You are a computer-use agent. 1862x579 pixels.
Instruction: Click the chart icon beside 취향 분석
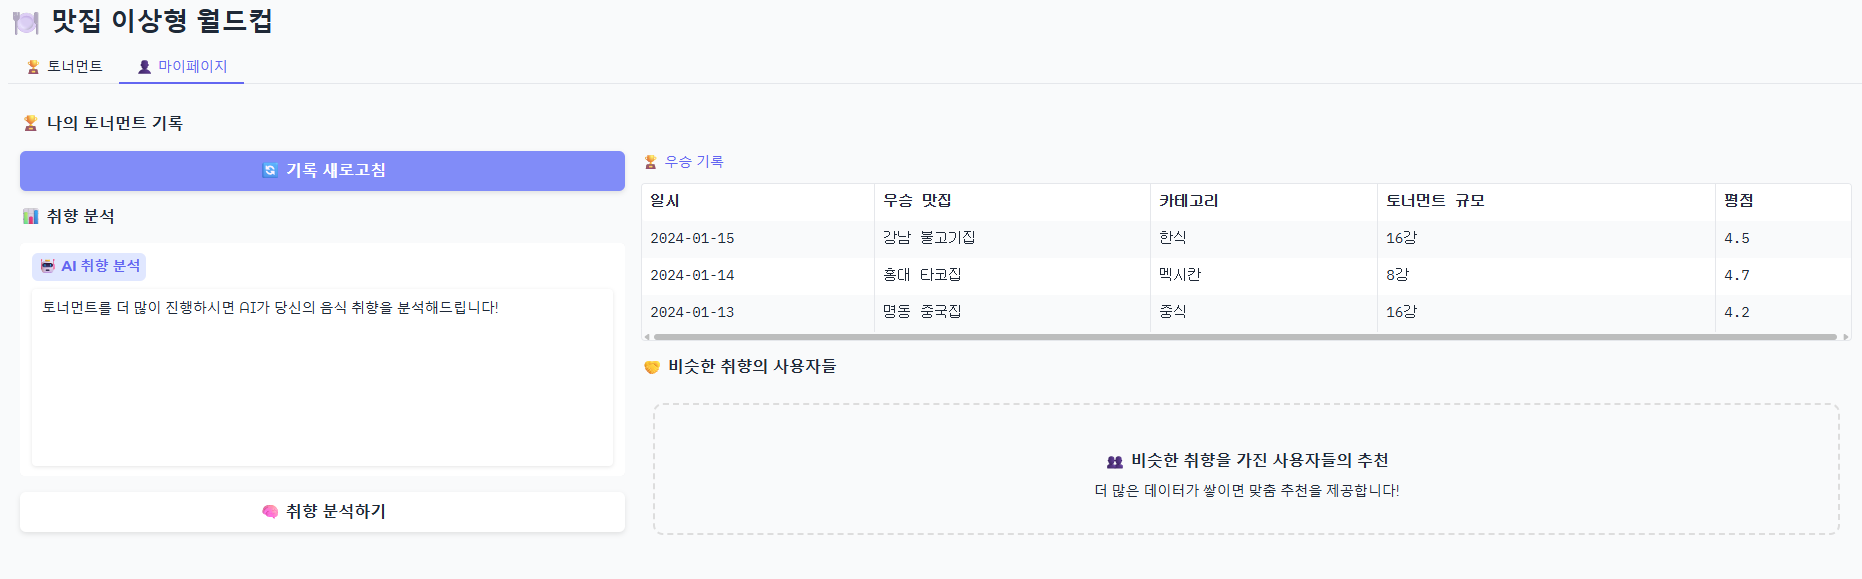(x=31, y=216)
